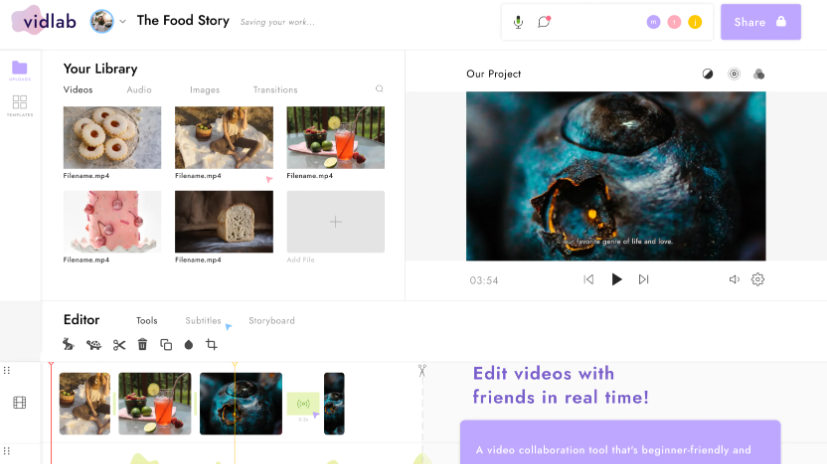The height and width of the screenshot is (464, 827).
Task: Toggle the contrast half-circle icon
Action: click(708, 74)
